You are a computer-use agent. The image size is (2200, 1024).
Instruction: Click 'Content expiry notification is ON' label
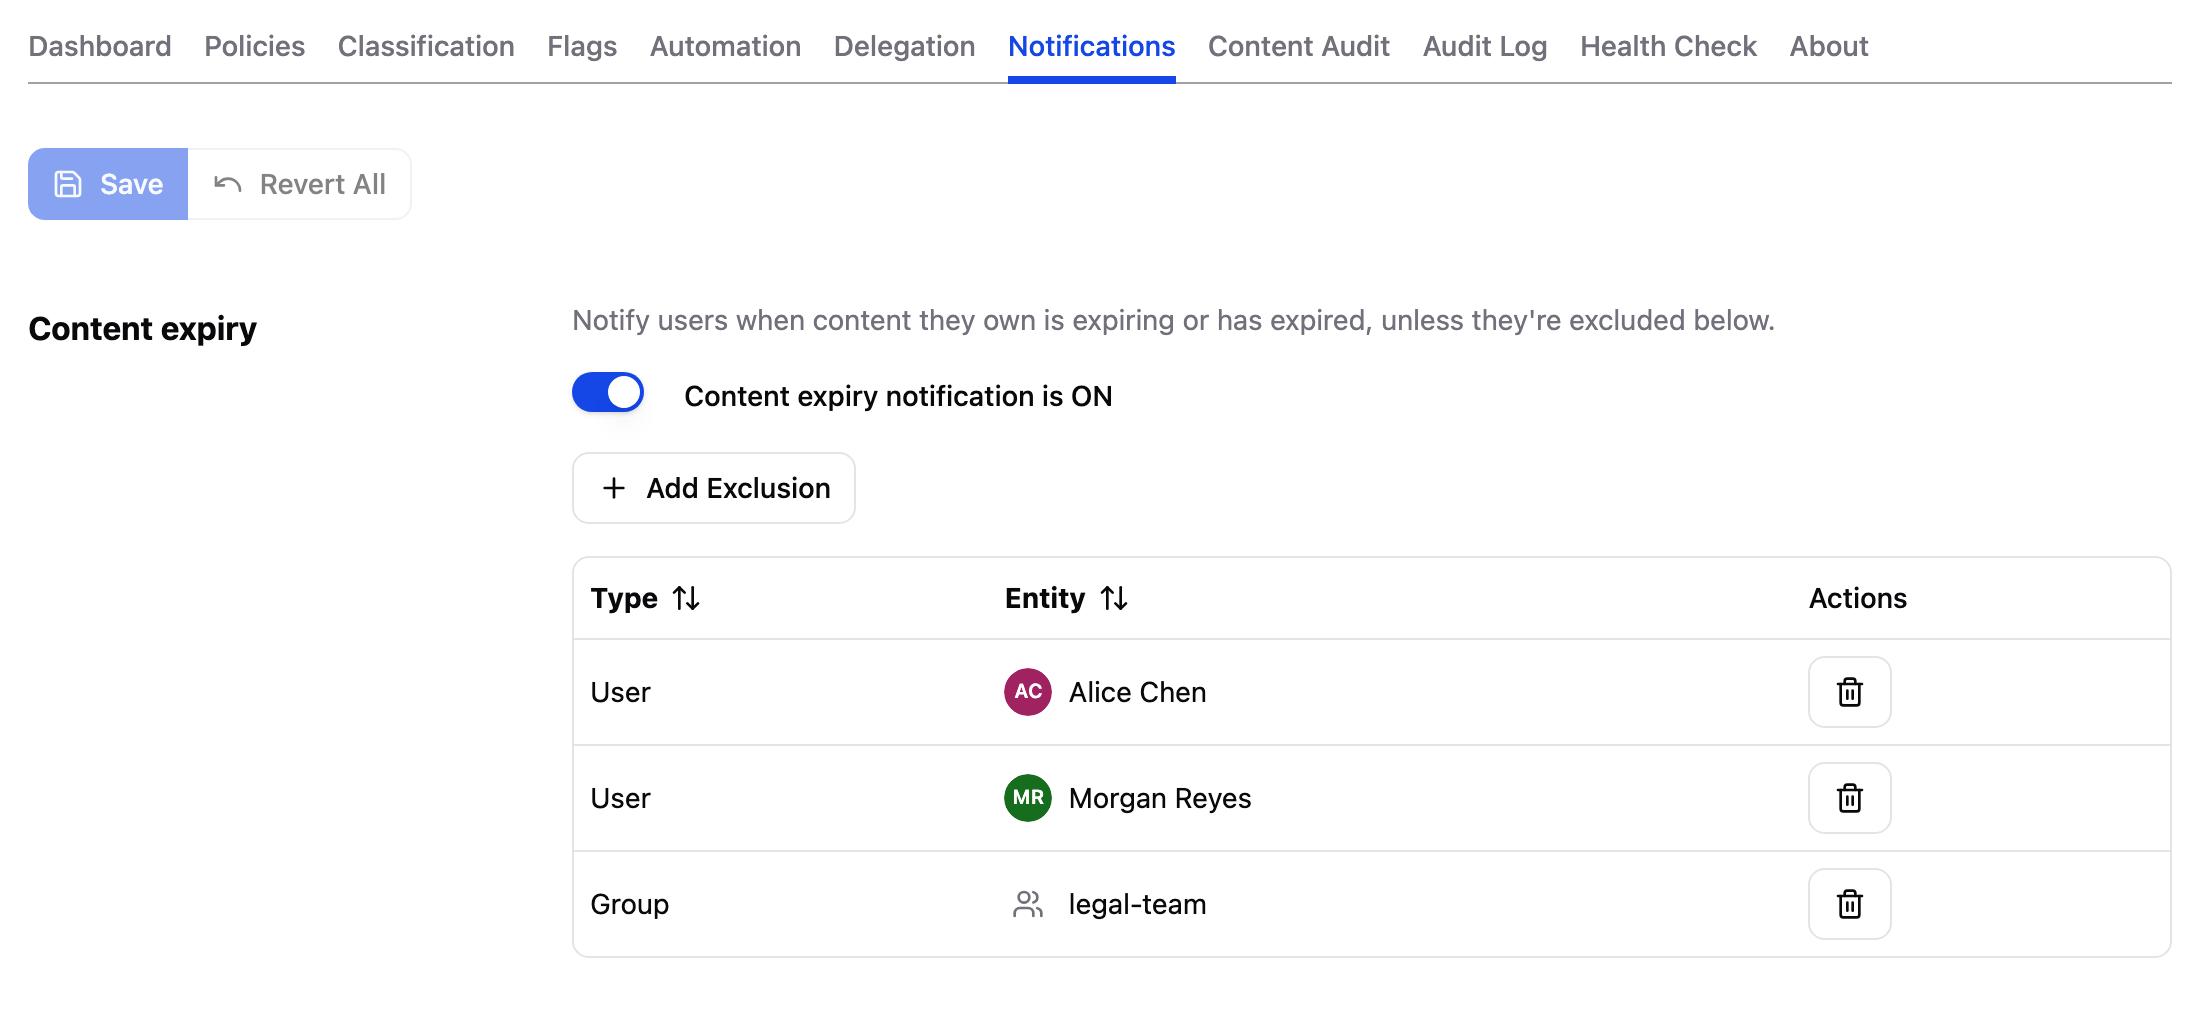pos(898,396)
